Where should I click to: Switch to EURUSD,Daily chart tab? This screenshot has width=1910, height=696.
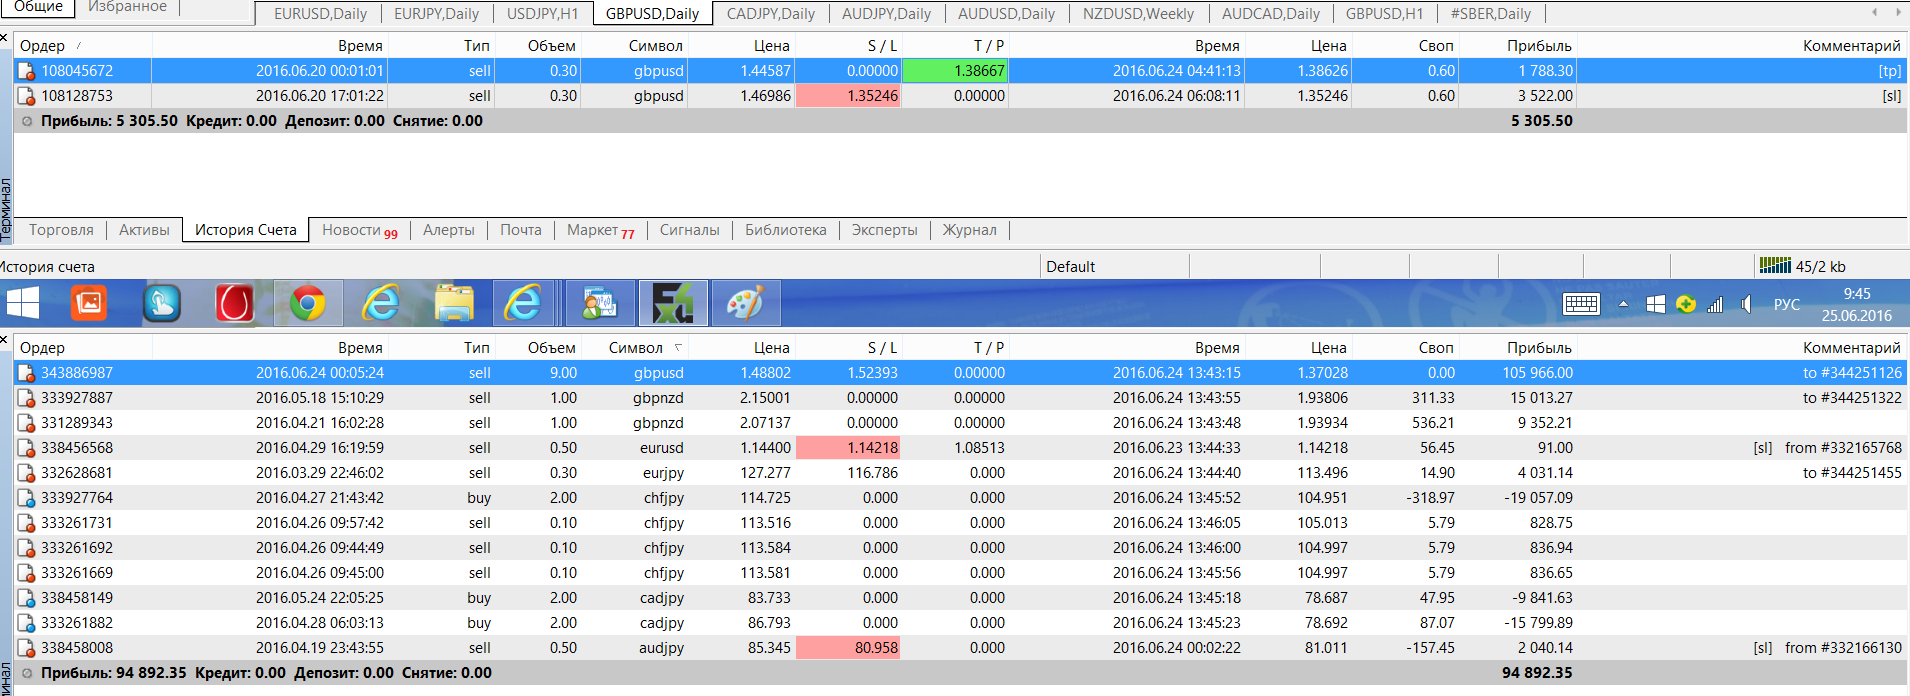point(320,14)
